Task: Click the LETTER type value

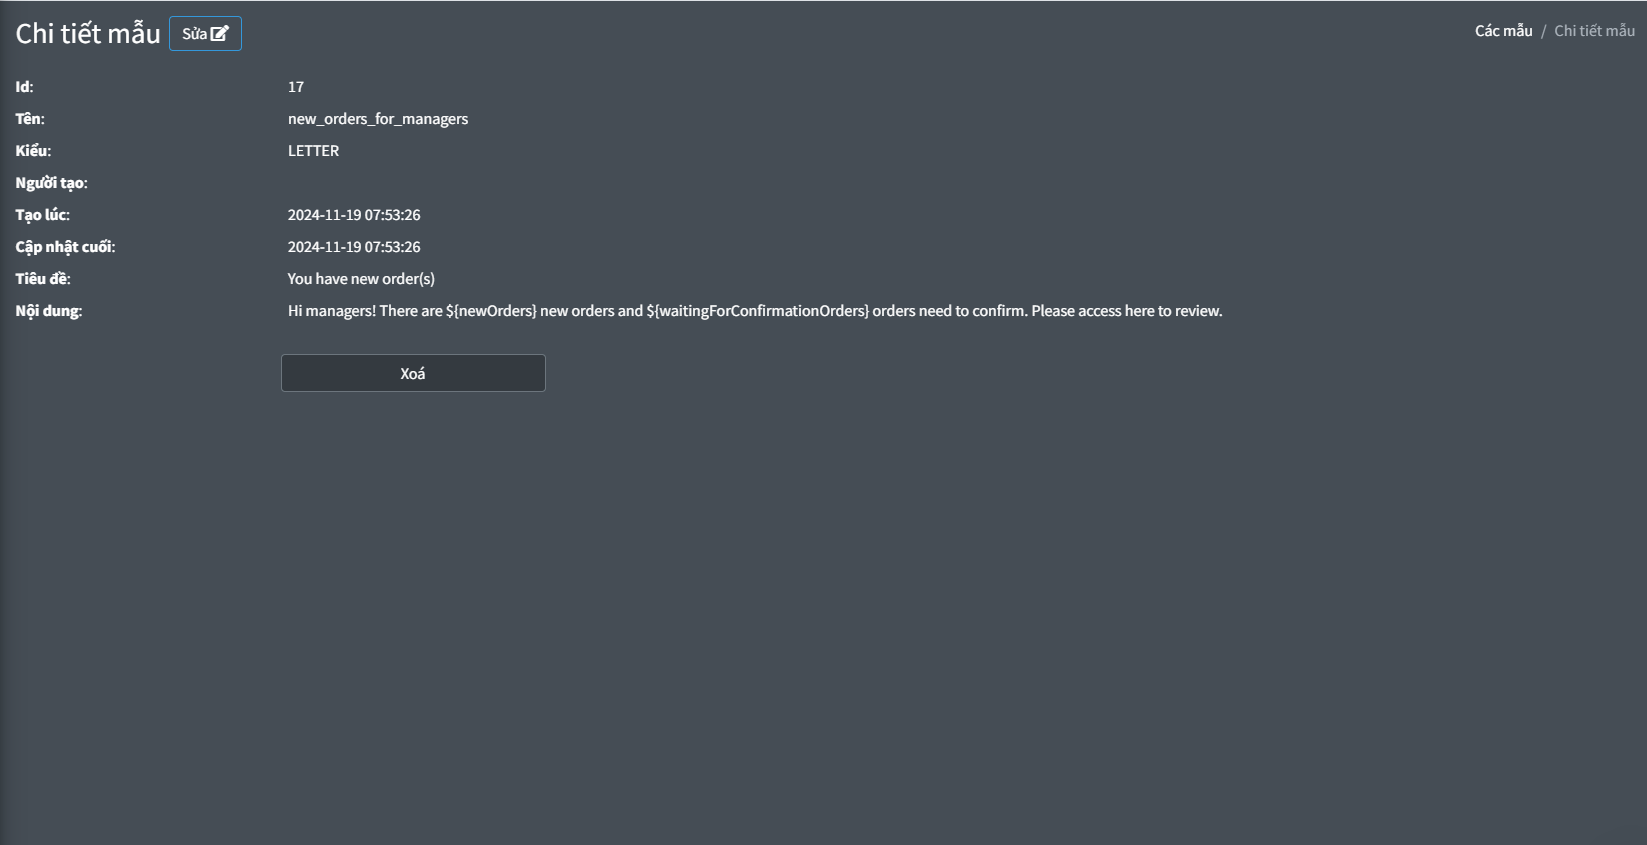Action: [313, 150]
